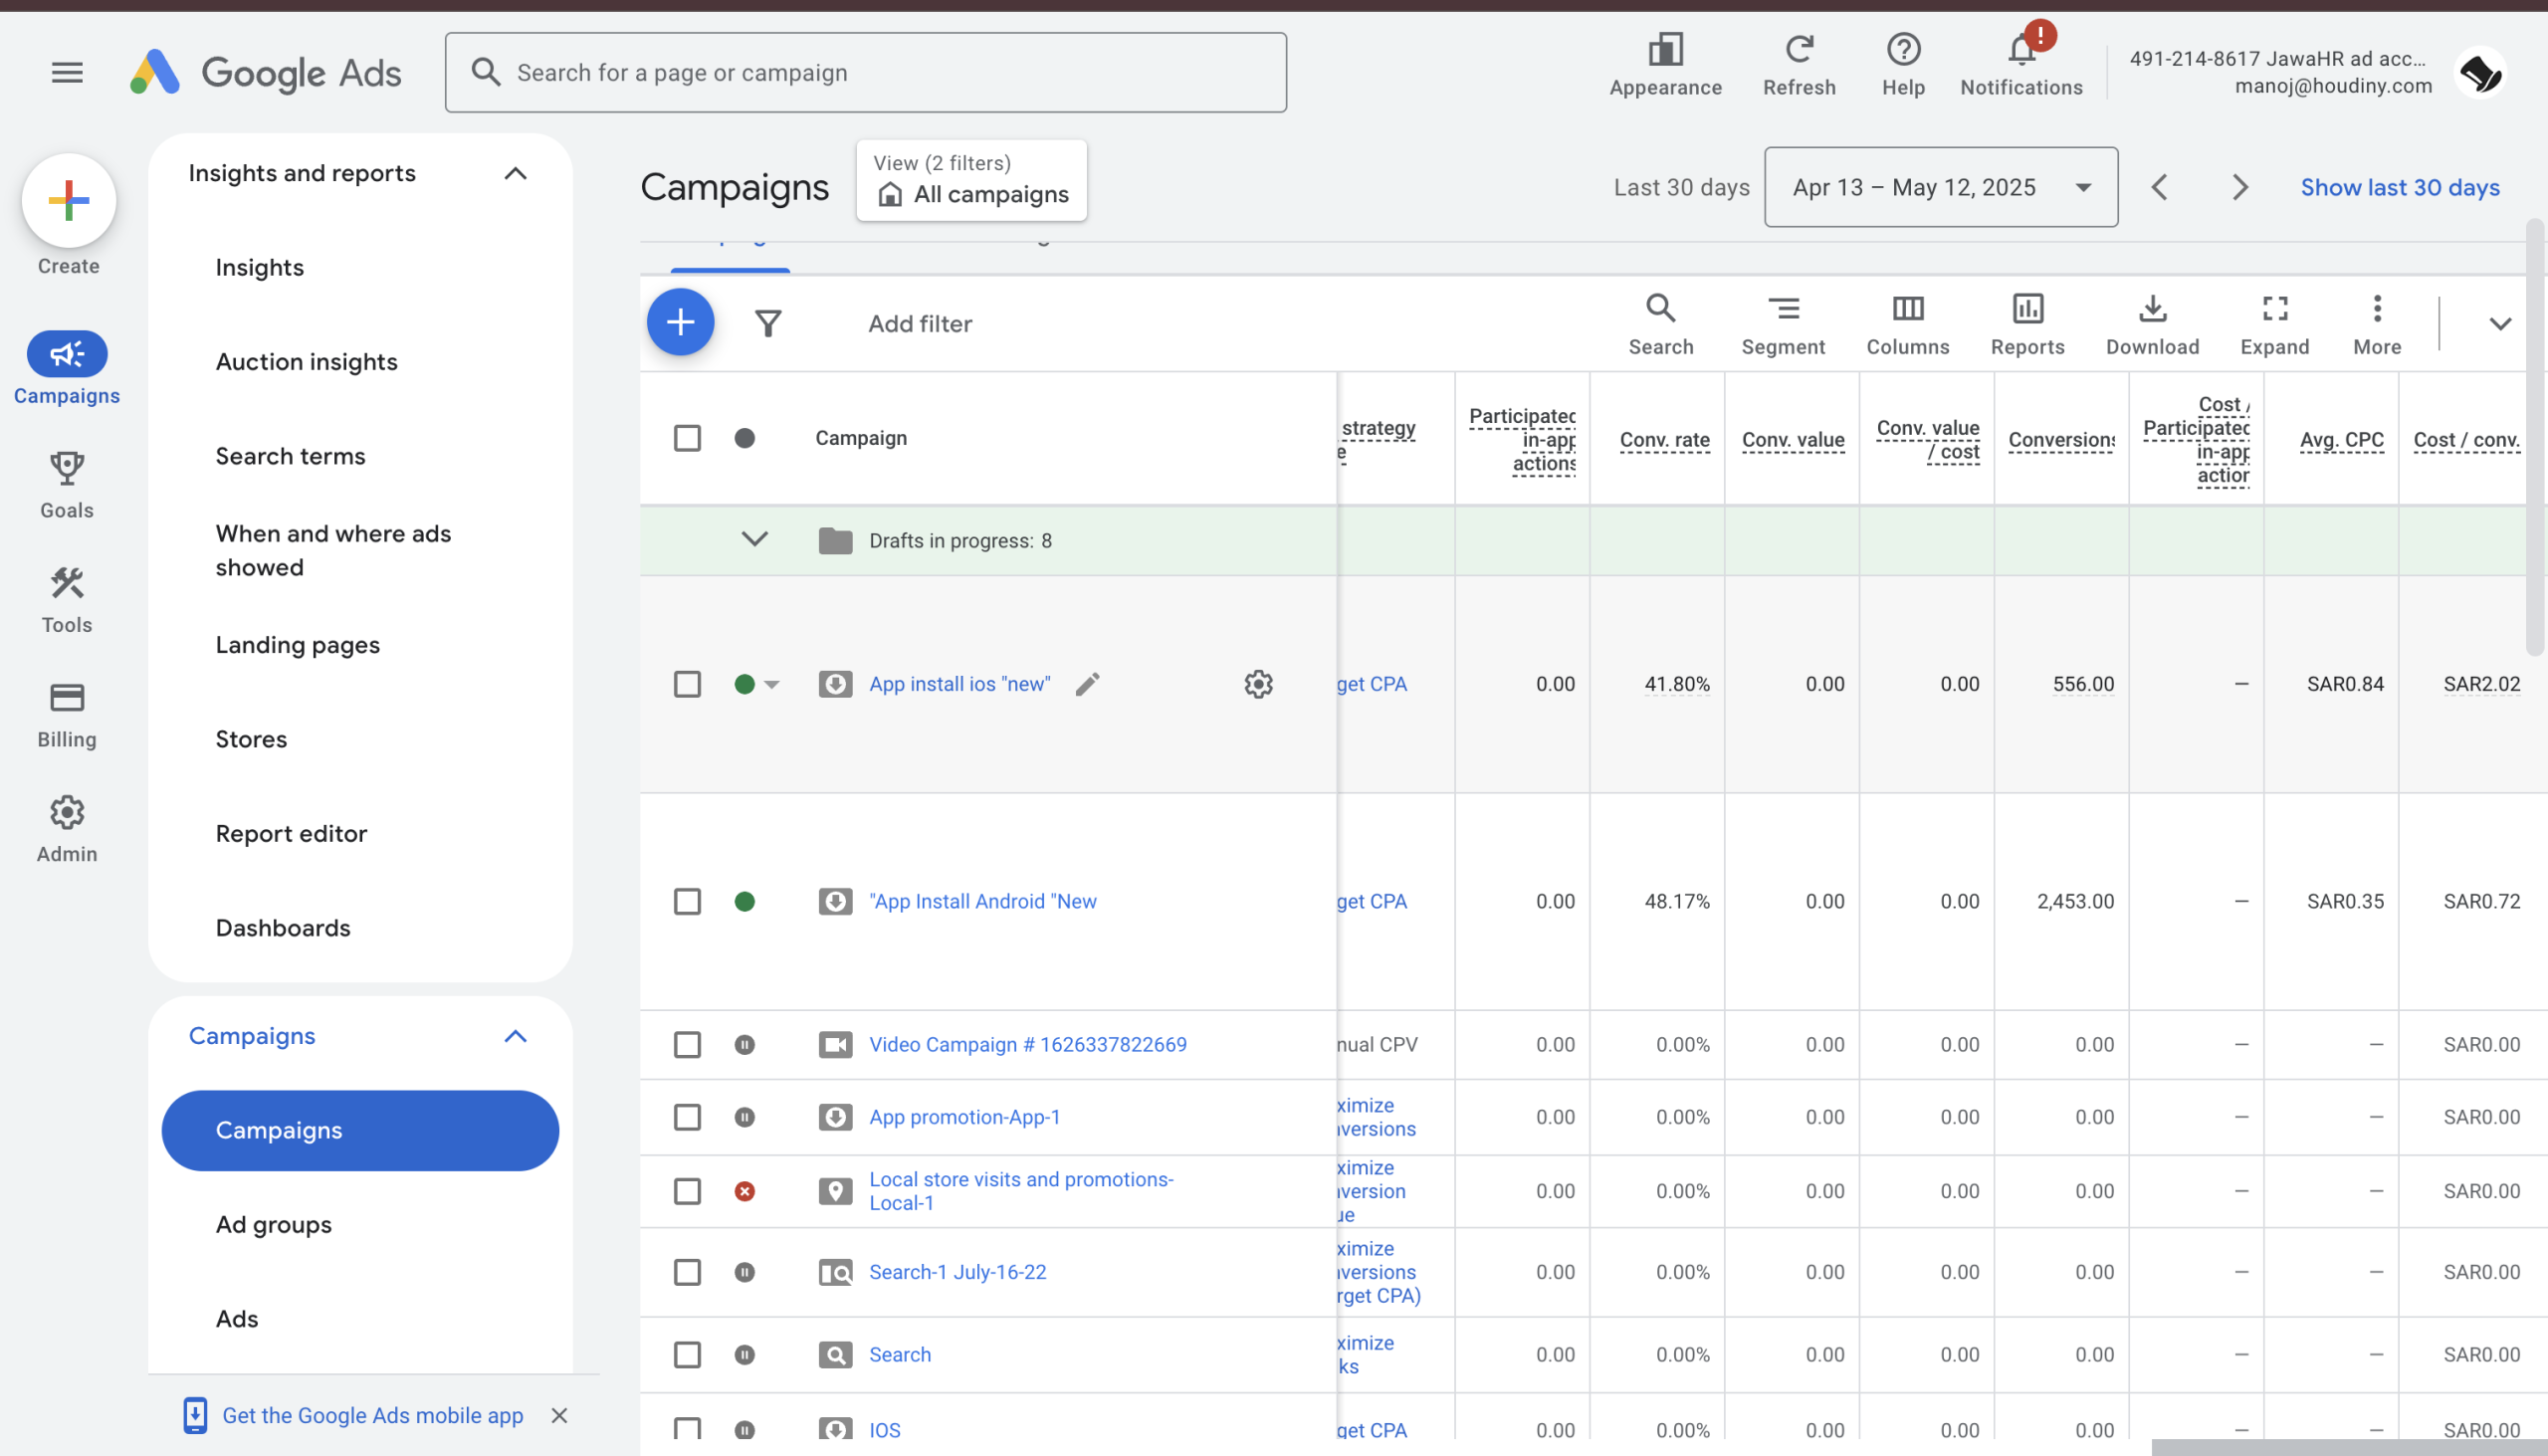Open the Columns settings icon
This screenshot has width=2548, height=1456.
1907,322
